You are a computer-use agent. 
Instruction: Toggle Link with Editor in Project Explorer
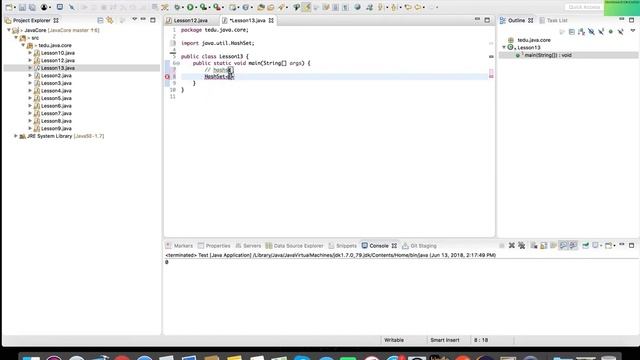tap(110, 20)
